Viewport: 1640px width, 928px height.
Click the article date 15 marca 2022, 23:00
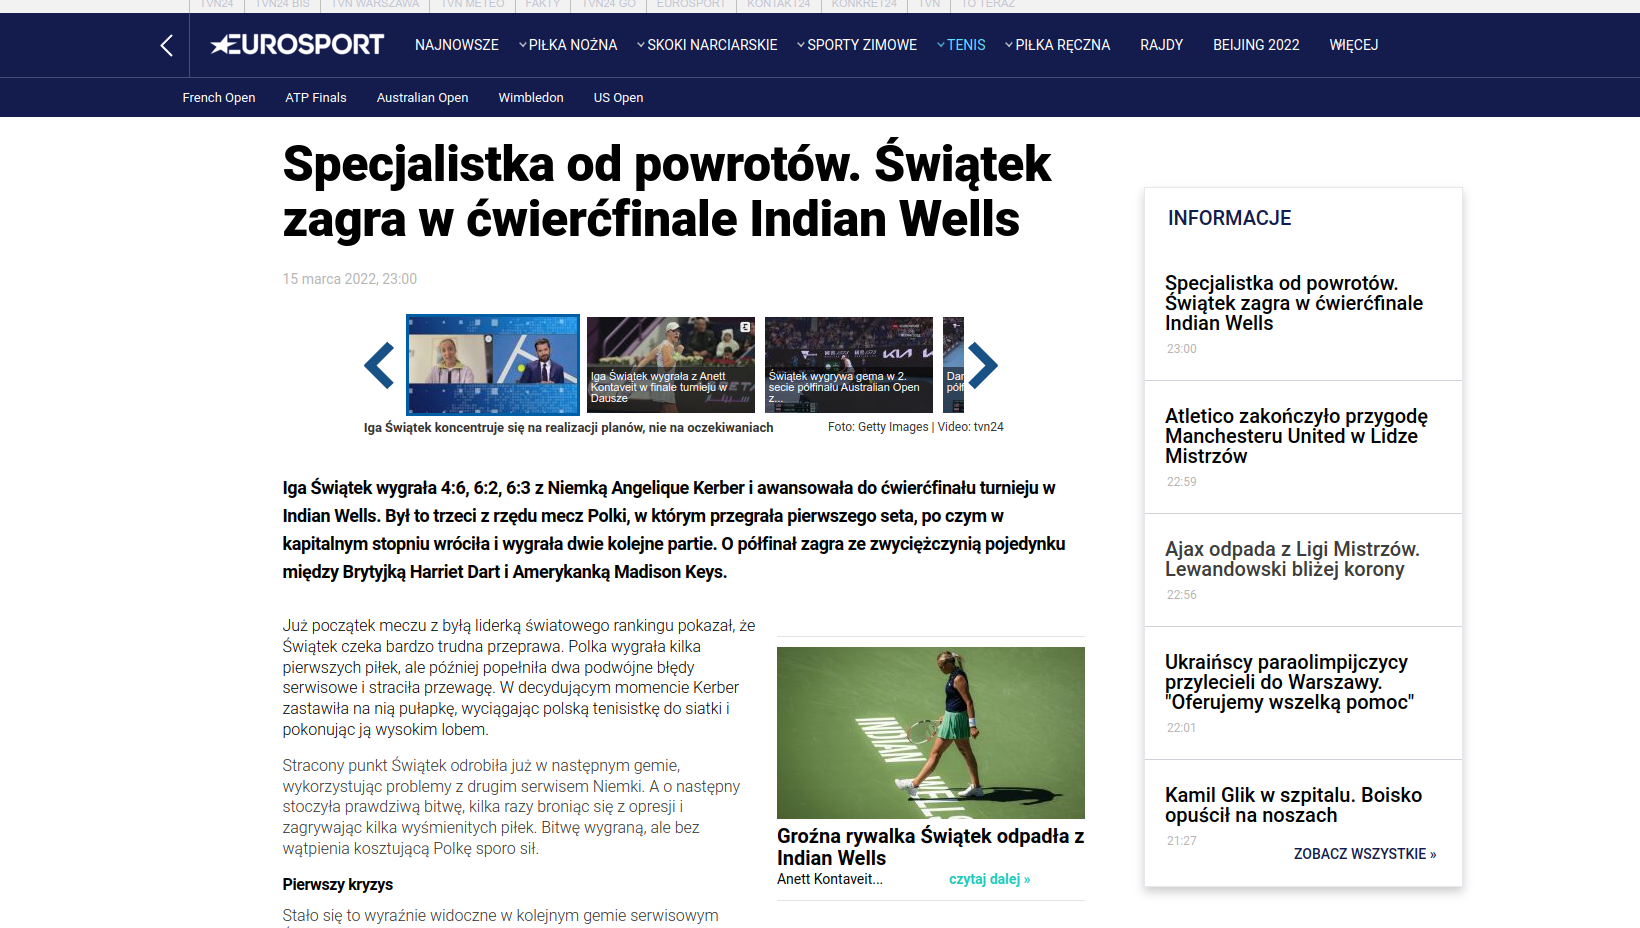(x=350, y=279)
